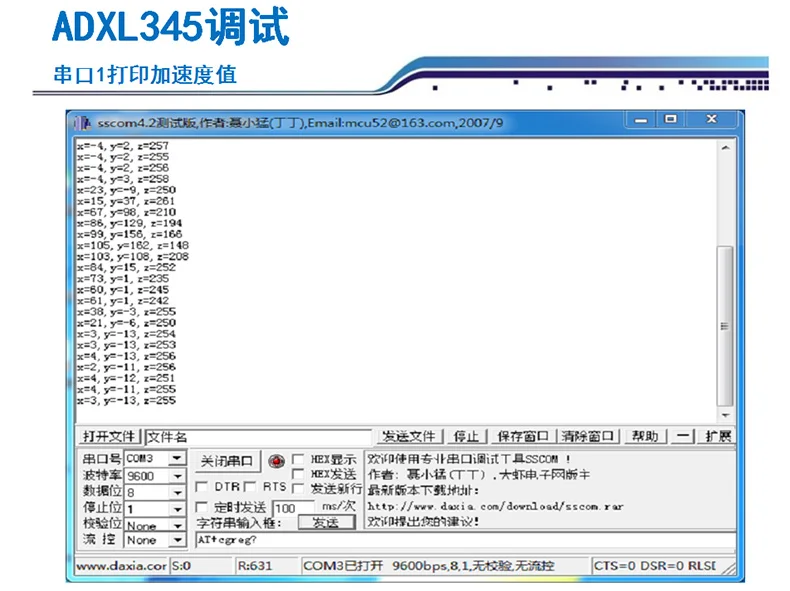
Task: Click the sscom application icon in title bar
Action: (83, 123)
